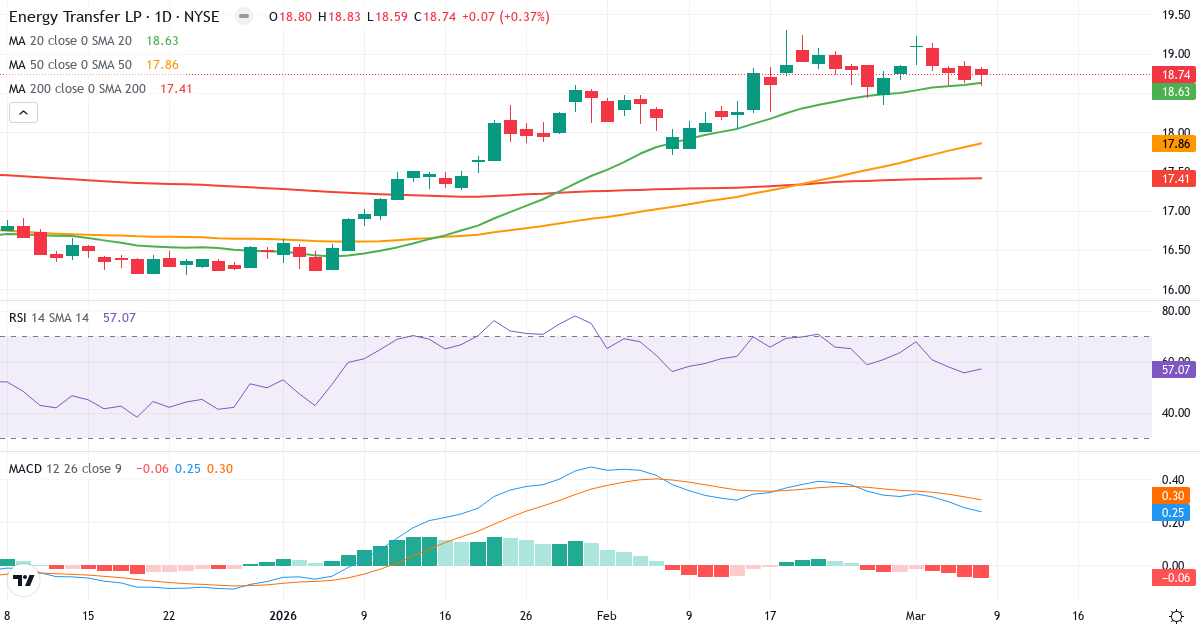Open the chart settings gear
Viewport: 1200px width, 630px height.
(x=1177, y=618)
